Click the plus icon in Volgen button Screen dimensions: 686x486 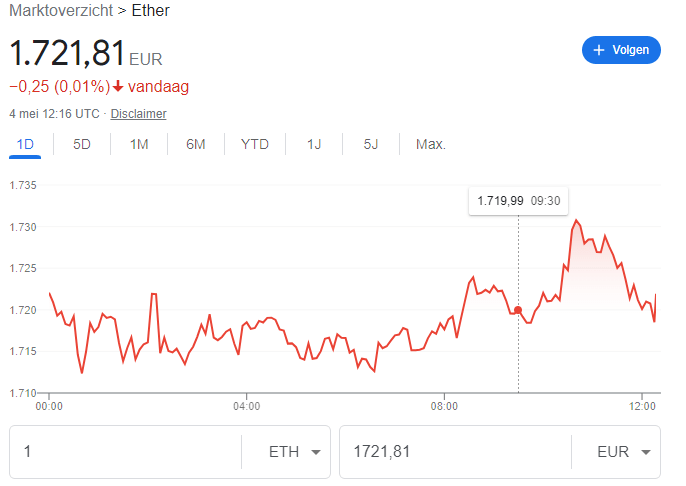pos(598,50)
